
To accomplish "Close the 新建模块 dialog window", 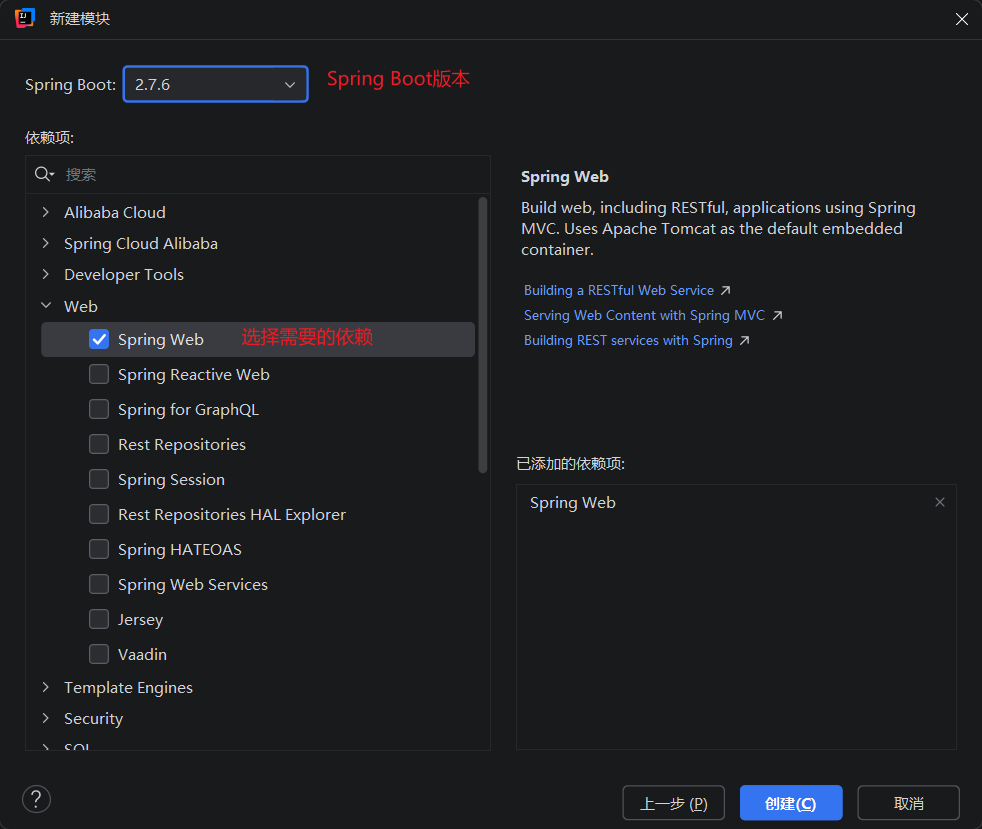I will [961, 19].
